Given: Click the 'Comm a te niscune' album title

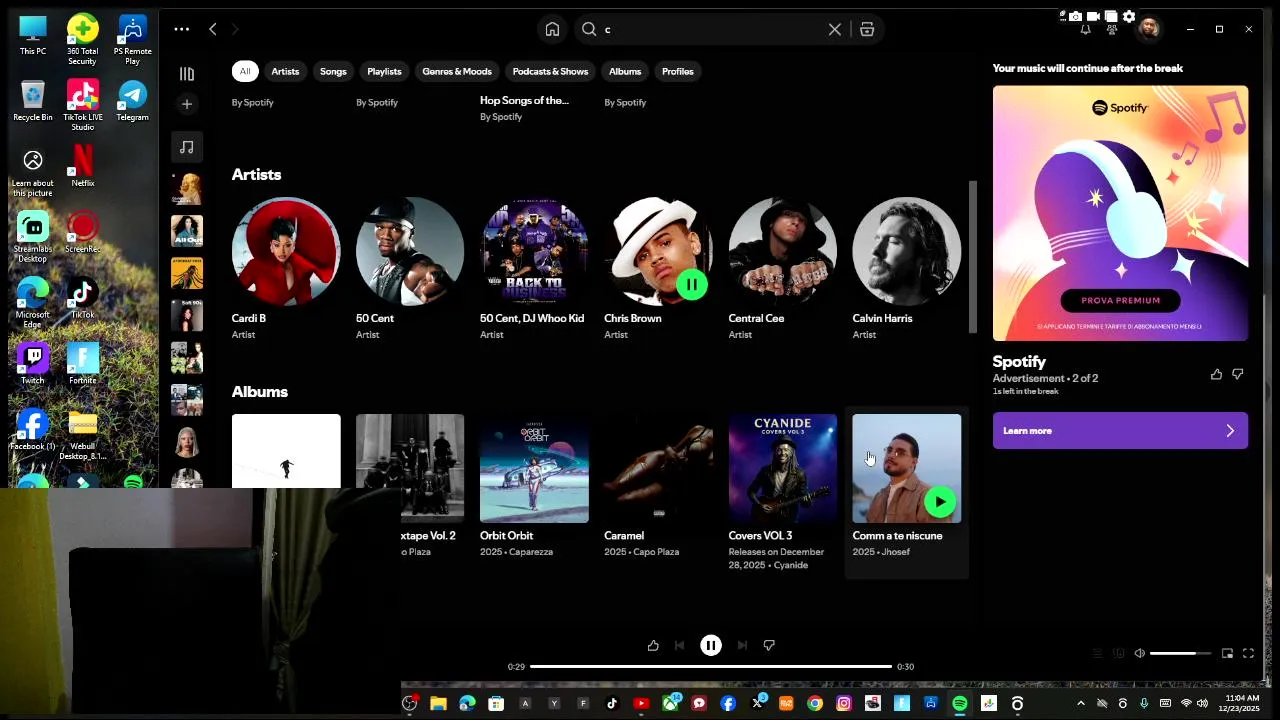Looking at the screenshot, I should (897, 535).
